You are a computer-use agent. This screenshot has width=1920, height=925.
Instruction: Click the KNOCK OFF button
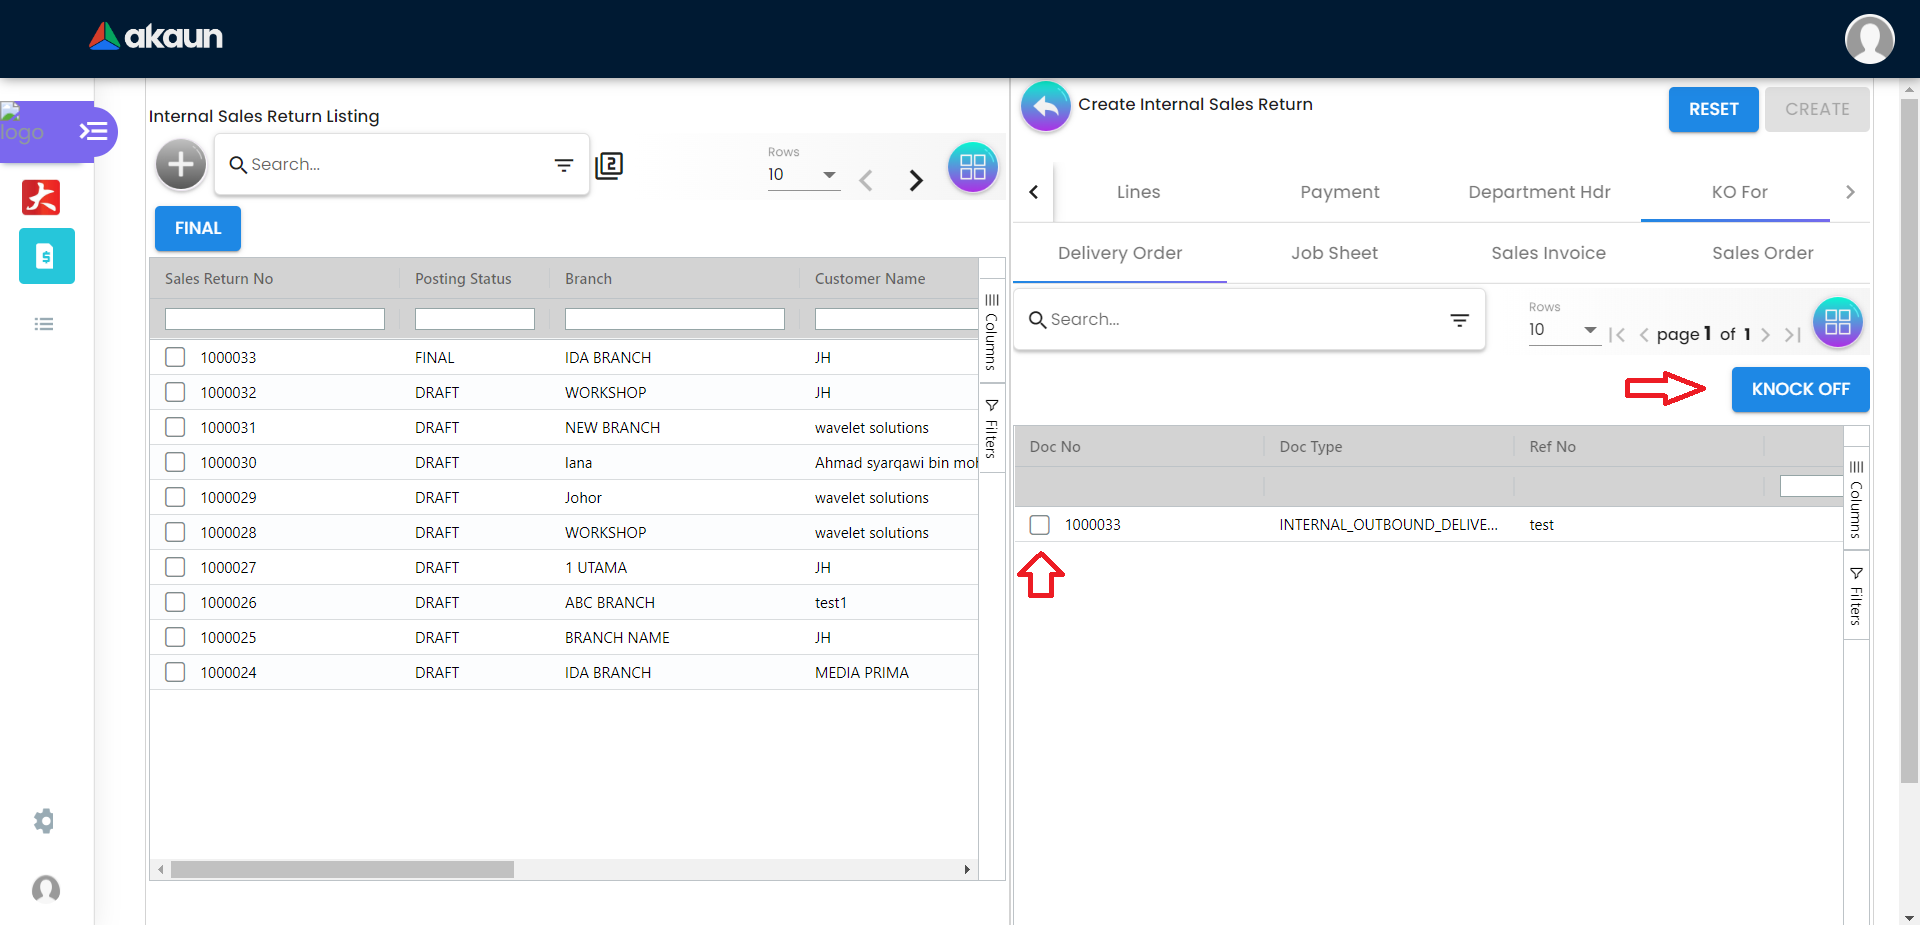click(1799, 389)
